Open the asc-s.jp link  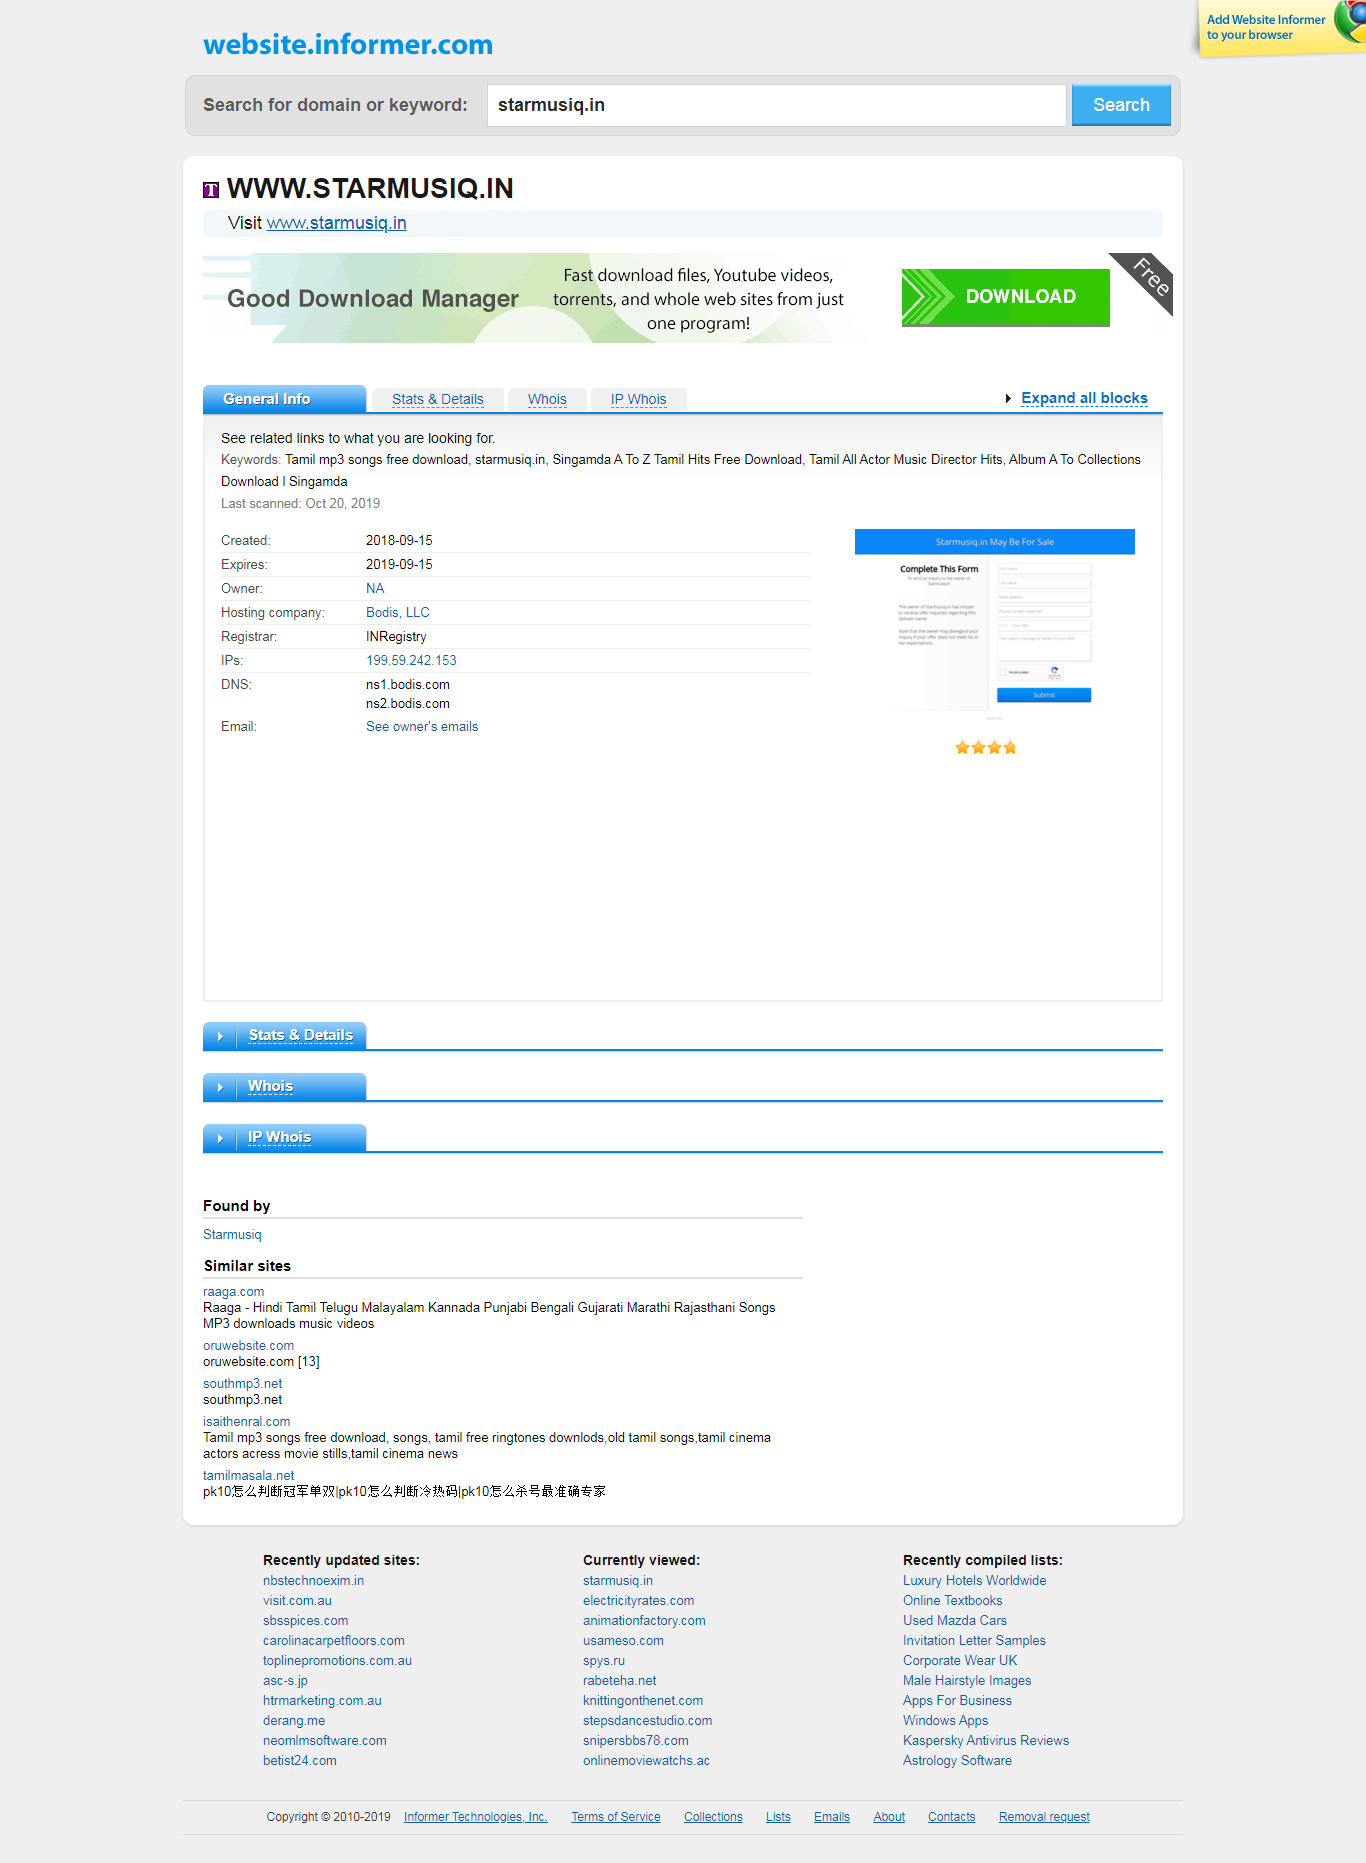[285, 1681]
